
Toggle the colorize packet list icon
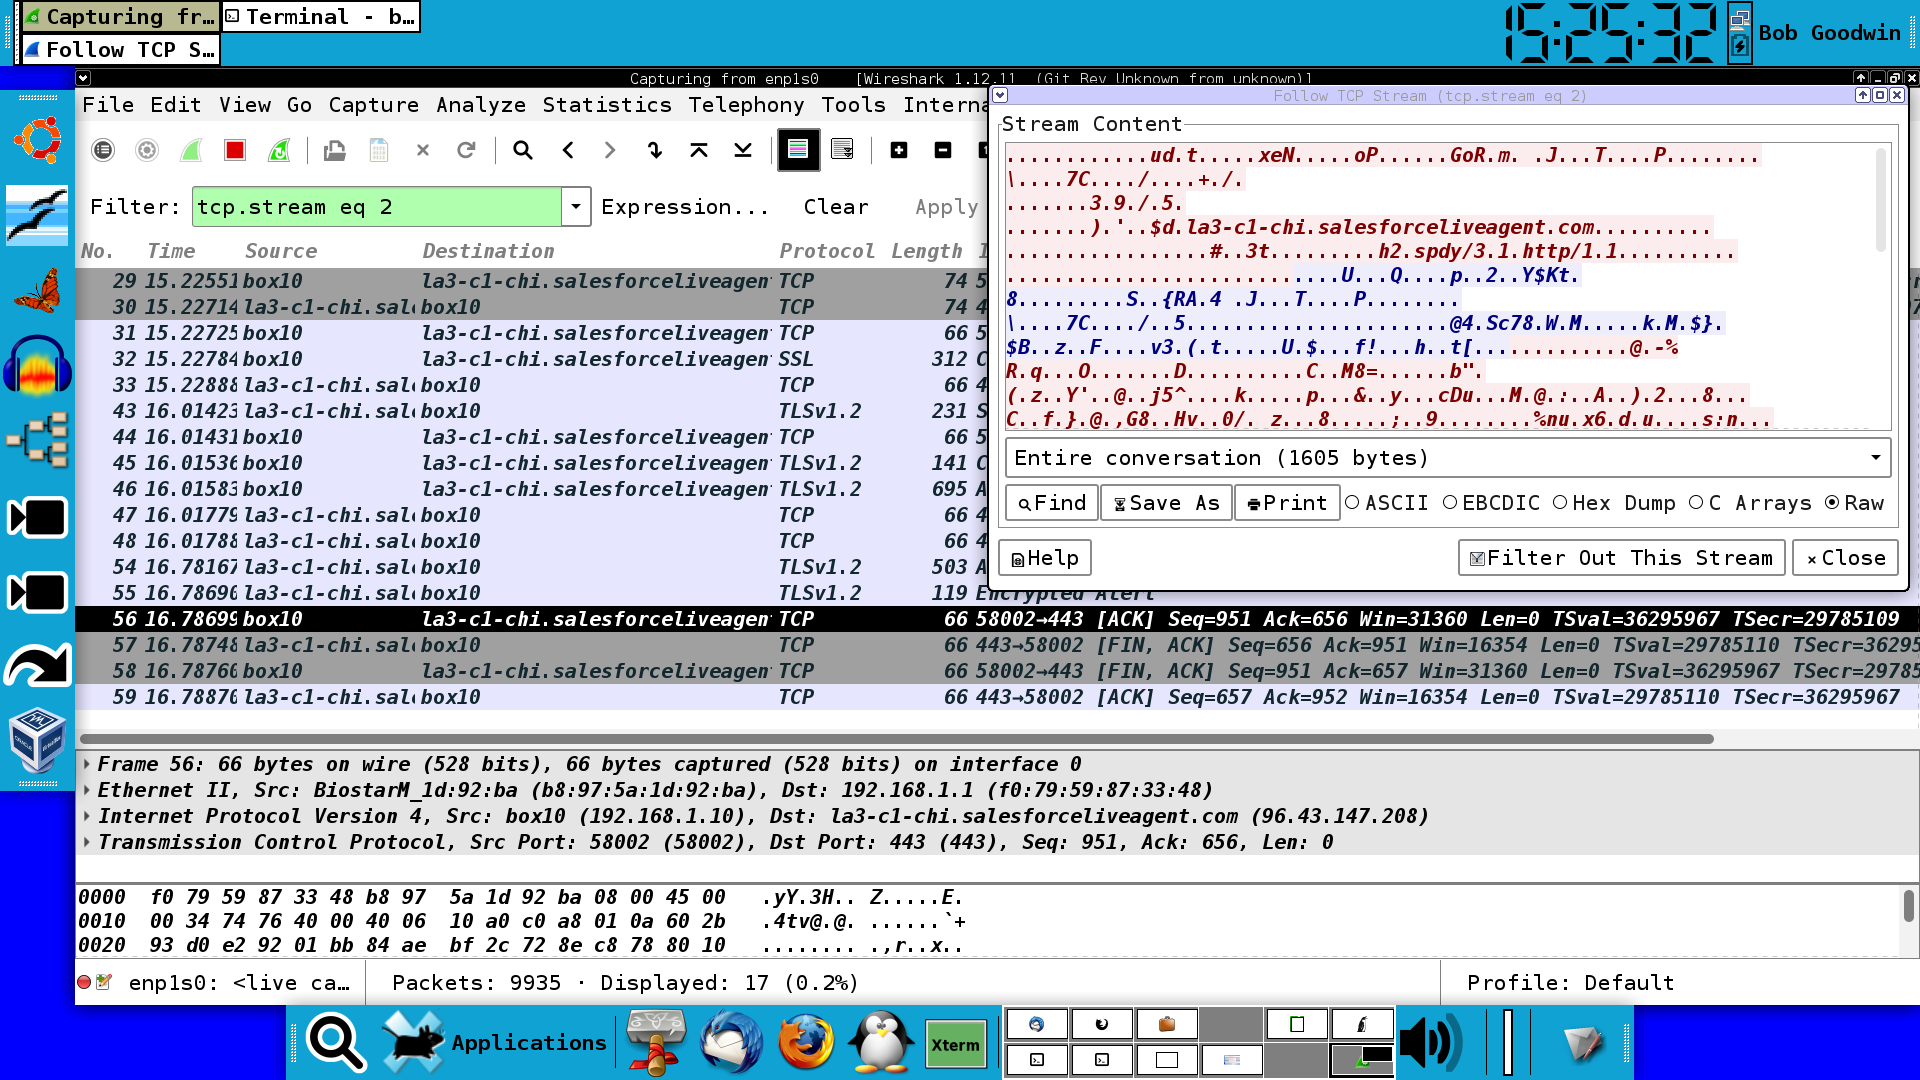798,150
